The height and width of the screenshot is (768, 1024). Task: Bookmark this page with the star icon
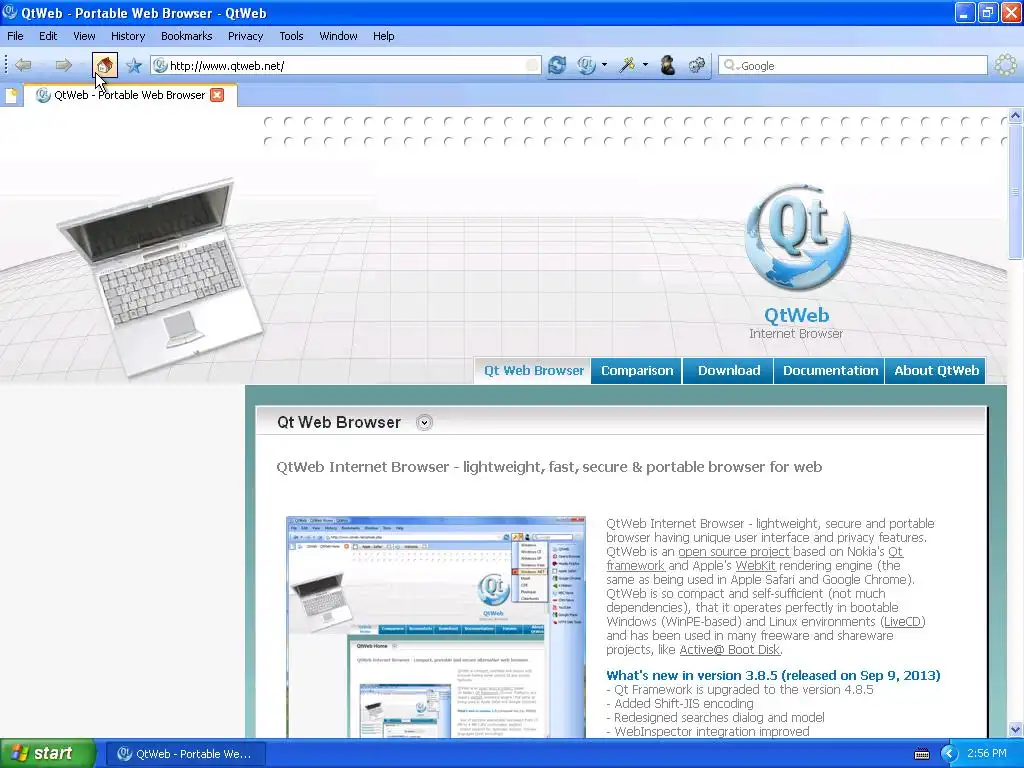pos(134,65)
